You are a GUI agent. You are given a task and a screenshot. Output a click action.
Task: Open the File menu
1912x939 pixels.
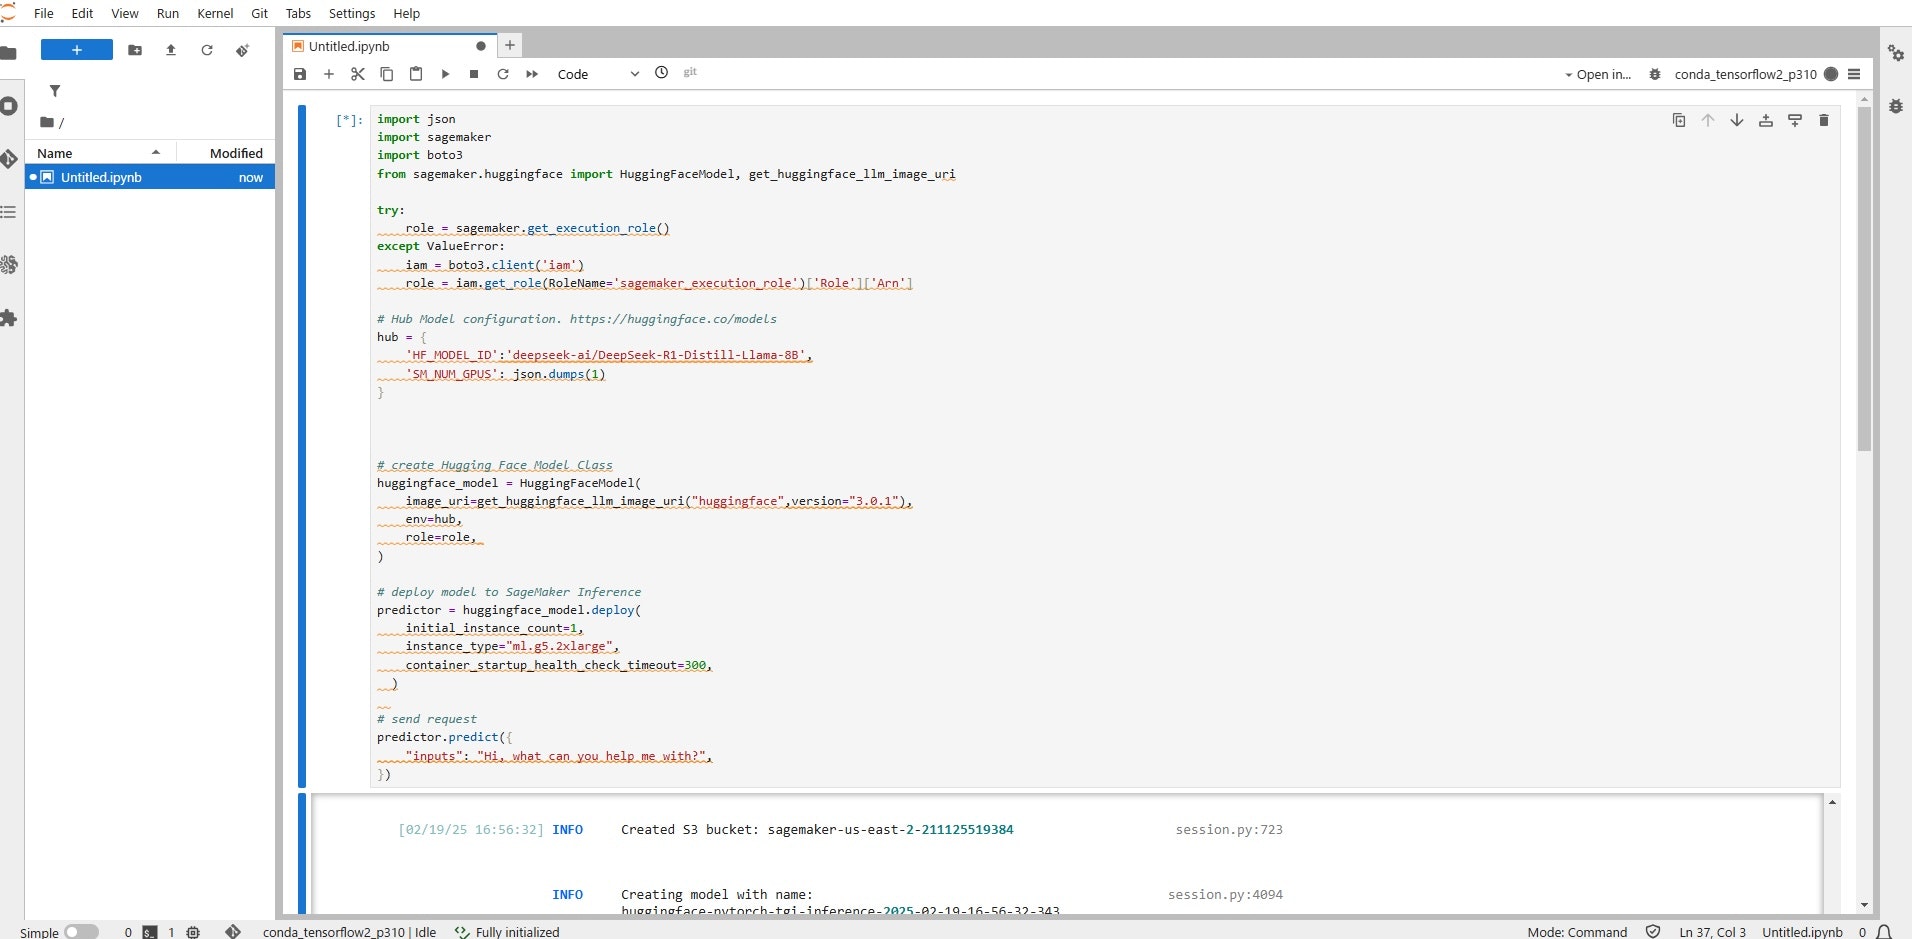(44, 13)
